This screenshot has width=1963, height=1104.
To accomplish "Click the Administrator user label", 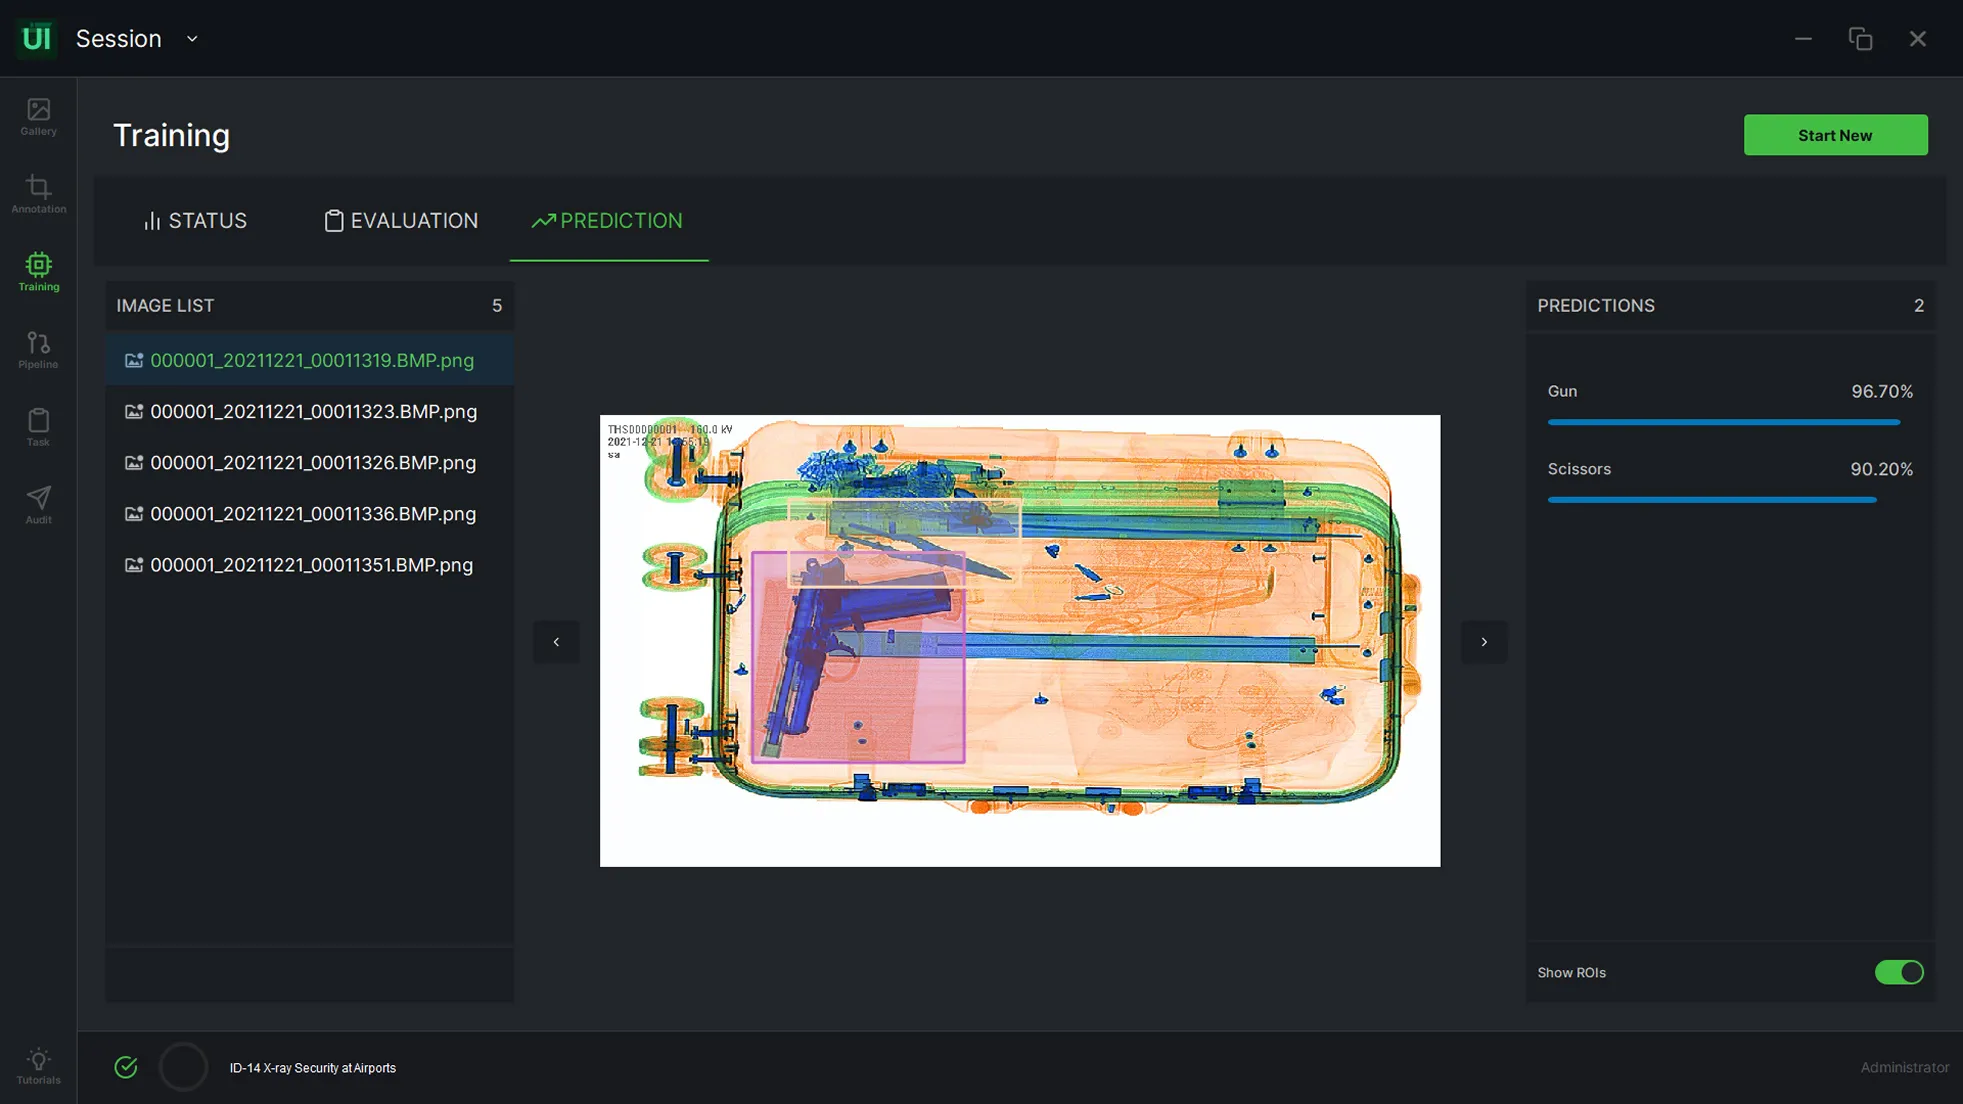I will coord(1904,1068).
